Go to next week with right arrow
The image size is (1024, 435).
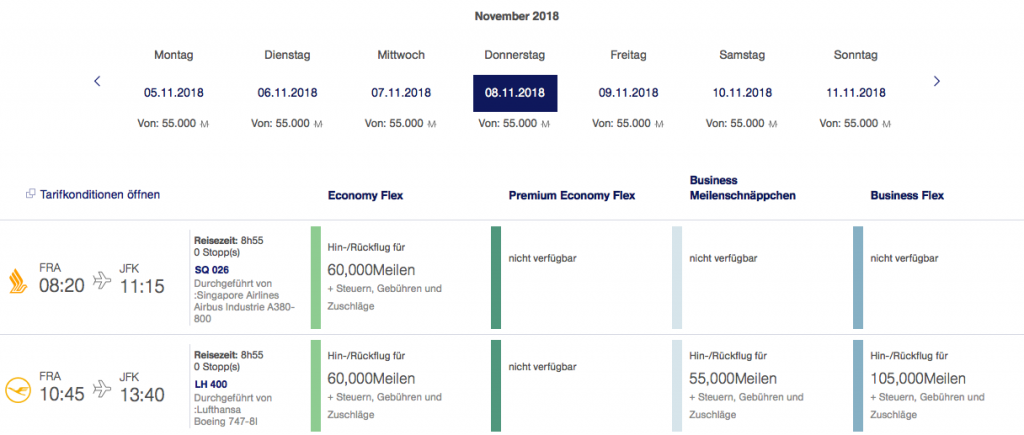coord(936,81)
